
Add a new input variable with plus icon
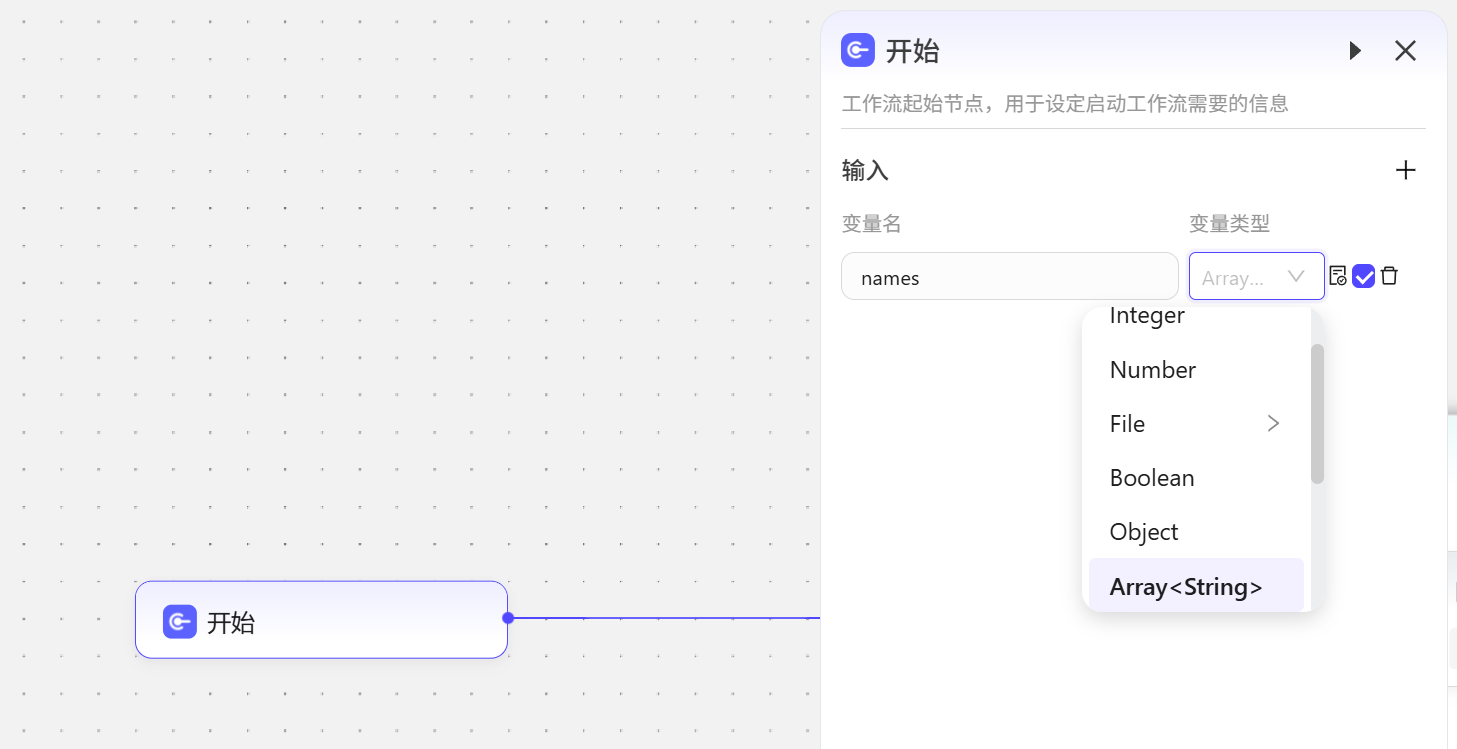click(1405, 170)
